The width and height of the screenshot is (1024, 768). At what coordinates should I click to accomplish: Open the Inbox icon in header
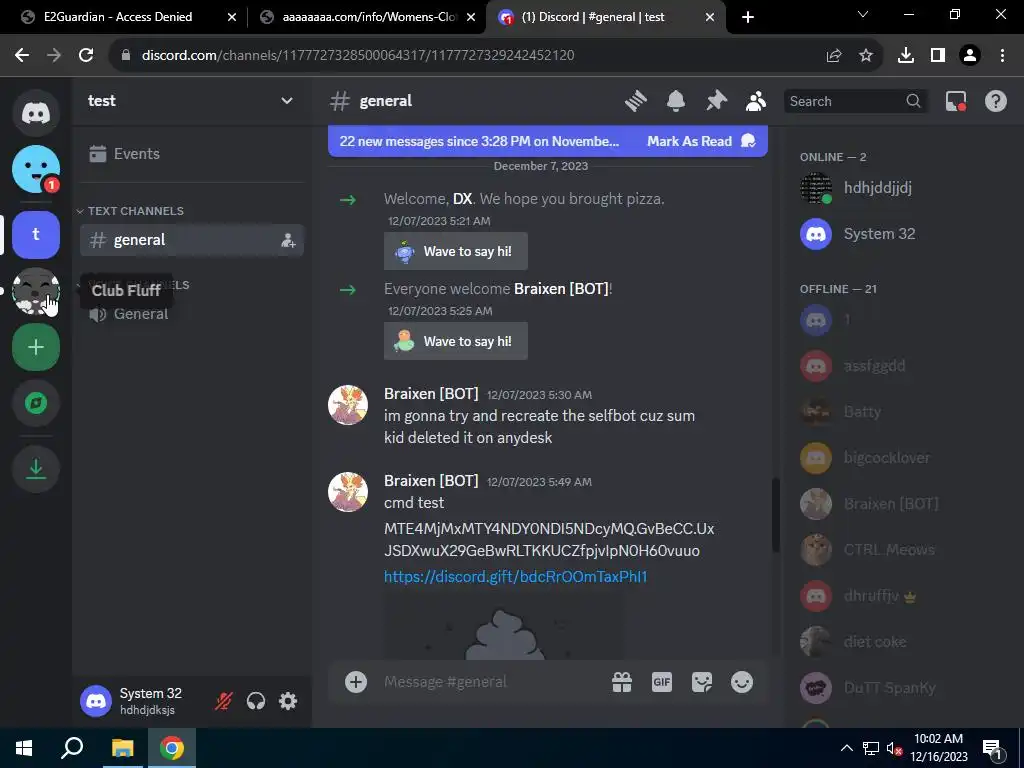pyautogui.click(x=955, y=101)
